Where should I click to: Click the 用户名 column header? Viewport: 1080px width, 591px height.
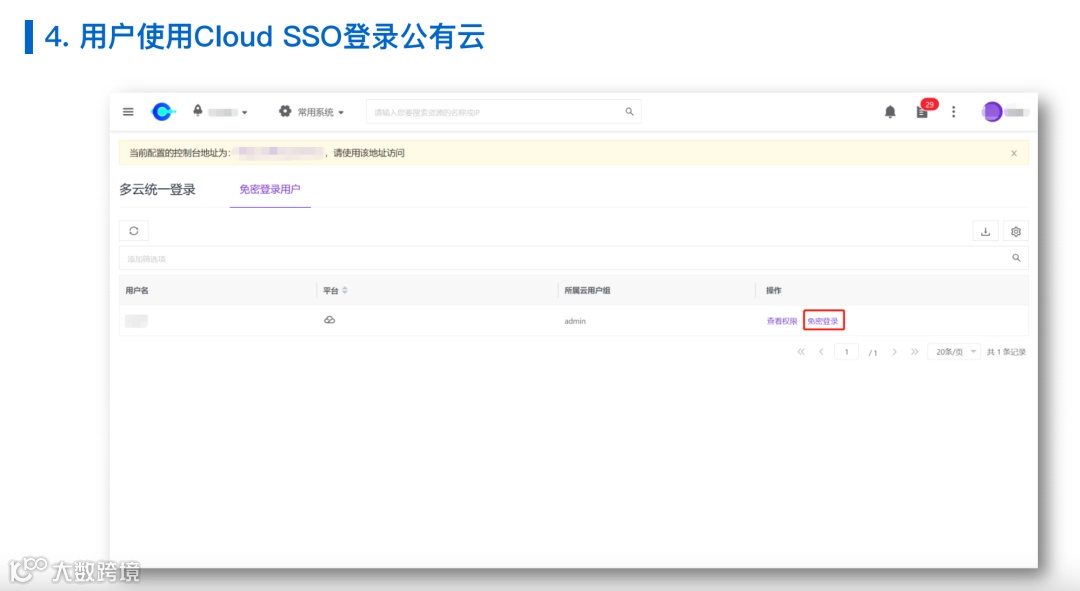137,291
